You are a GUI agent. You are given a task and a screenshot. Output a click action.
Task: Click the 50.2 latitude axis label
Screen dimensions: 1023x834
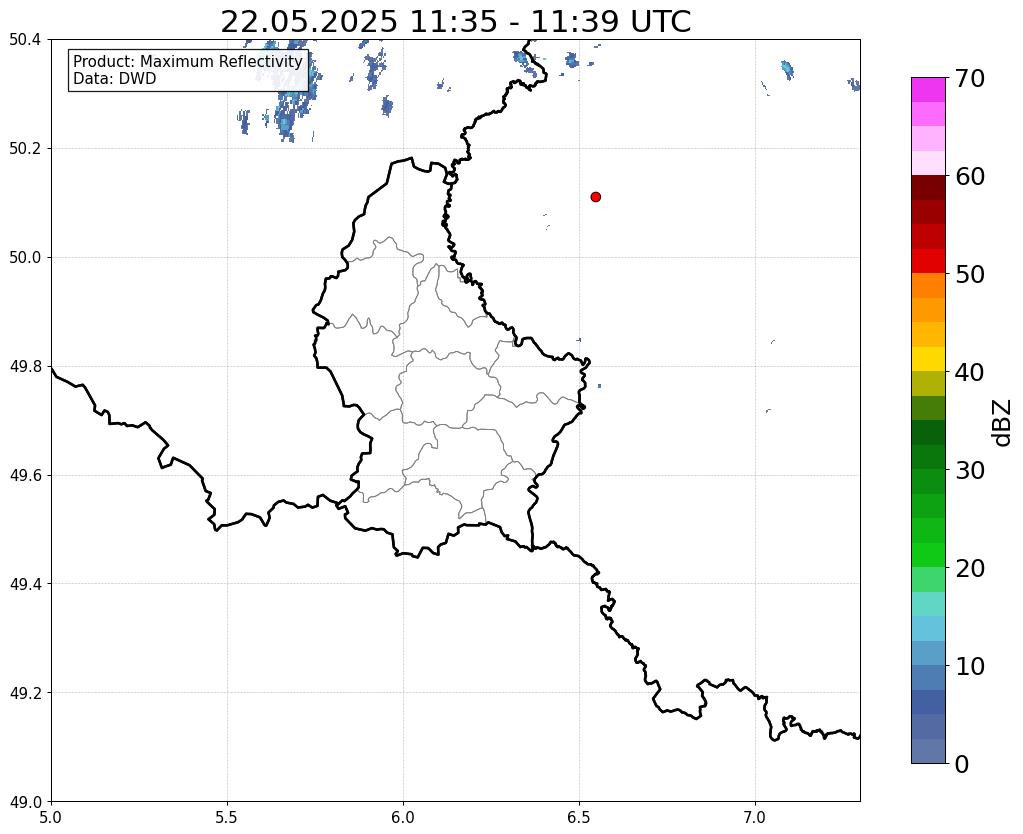pos(25,149)
